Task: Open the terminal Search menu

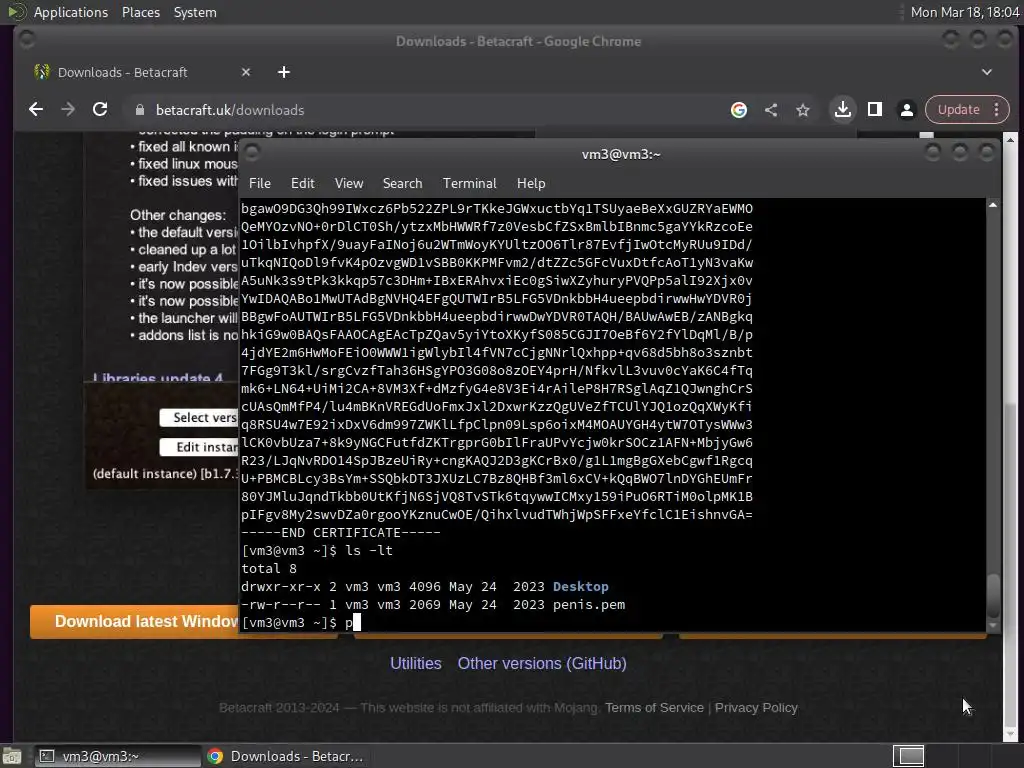Action: [402, 184]
